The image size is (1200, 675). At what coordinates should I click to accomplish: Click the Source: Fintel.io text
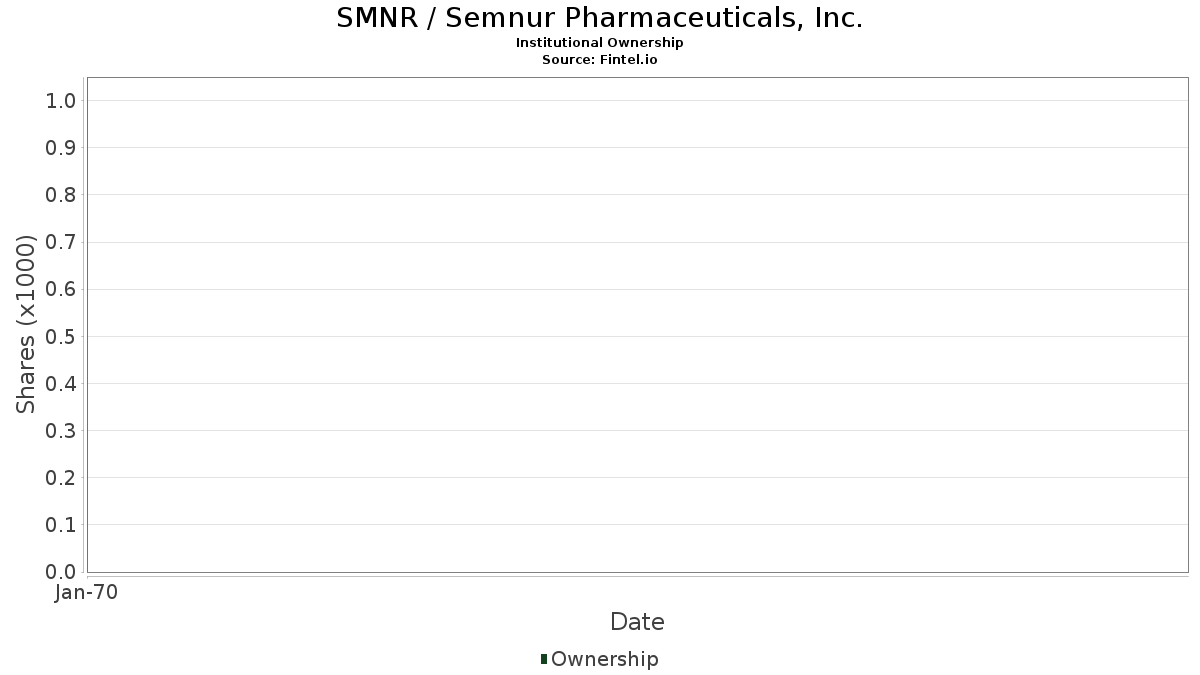coord(600,60)
